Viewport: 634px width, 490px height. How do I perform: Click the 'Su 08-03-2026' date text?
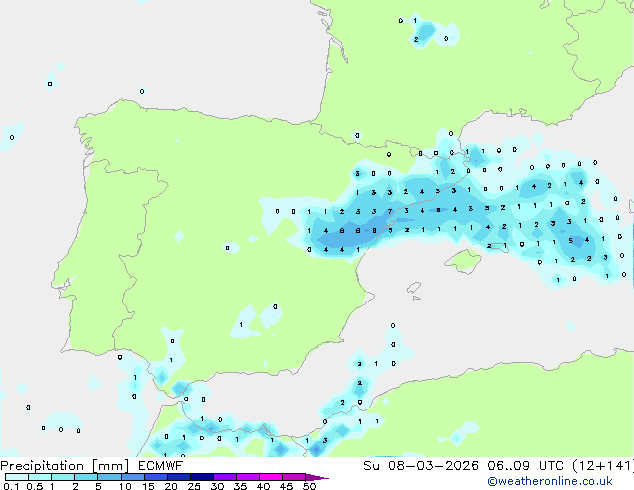[x=421, y=466]
